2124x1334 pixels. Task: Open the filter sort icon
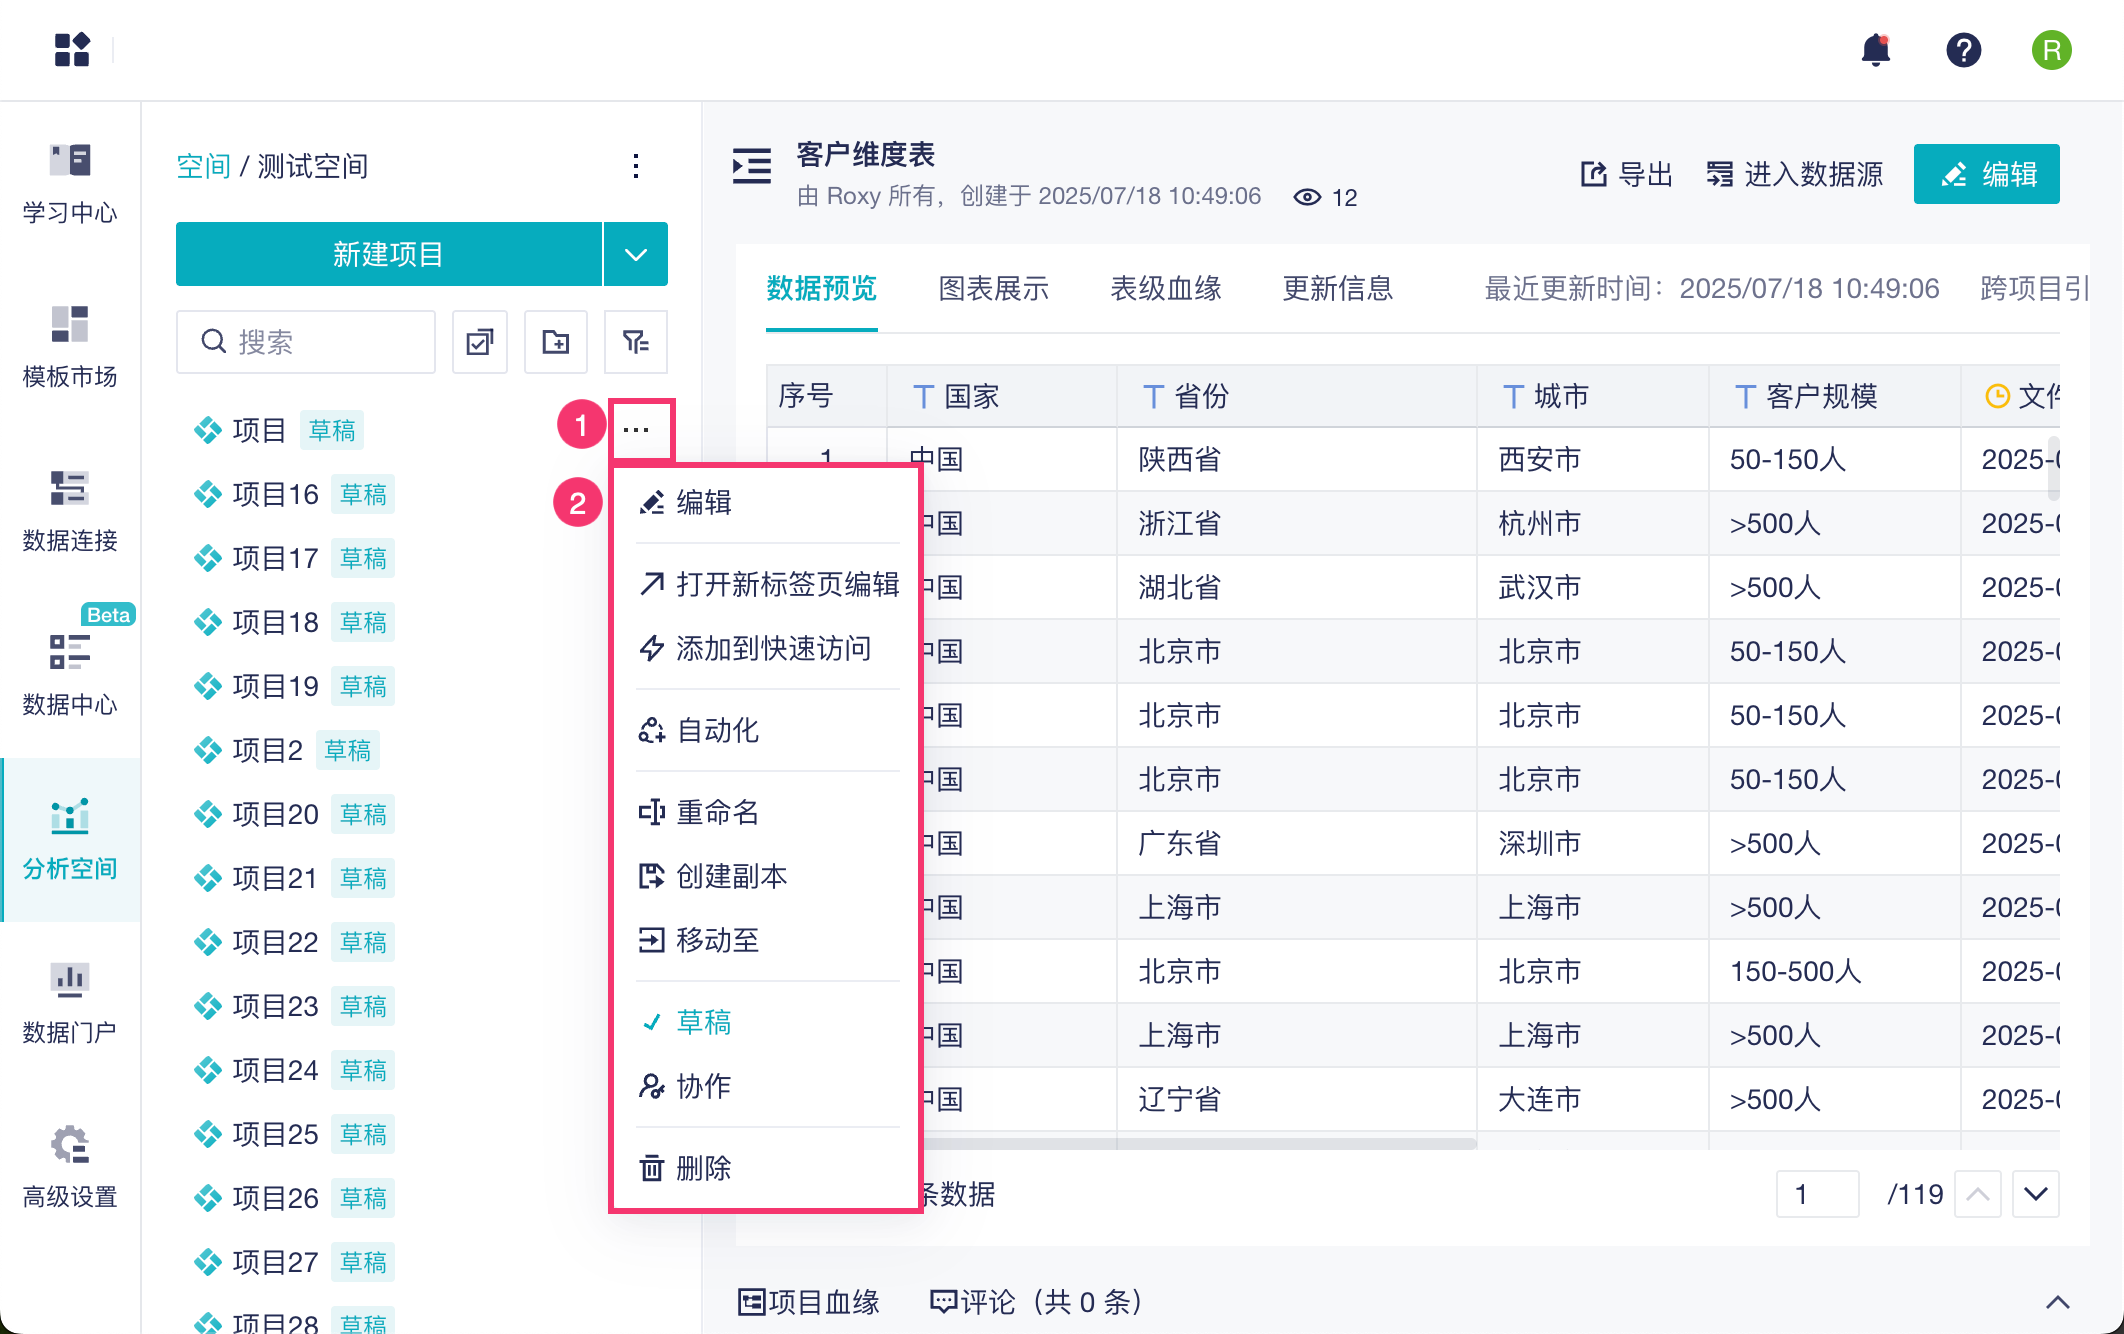[636, 342]
